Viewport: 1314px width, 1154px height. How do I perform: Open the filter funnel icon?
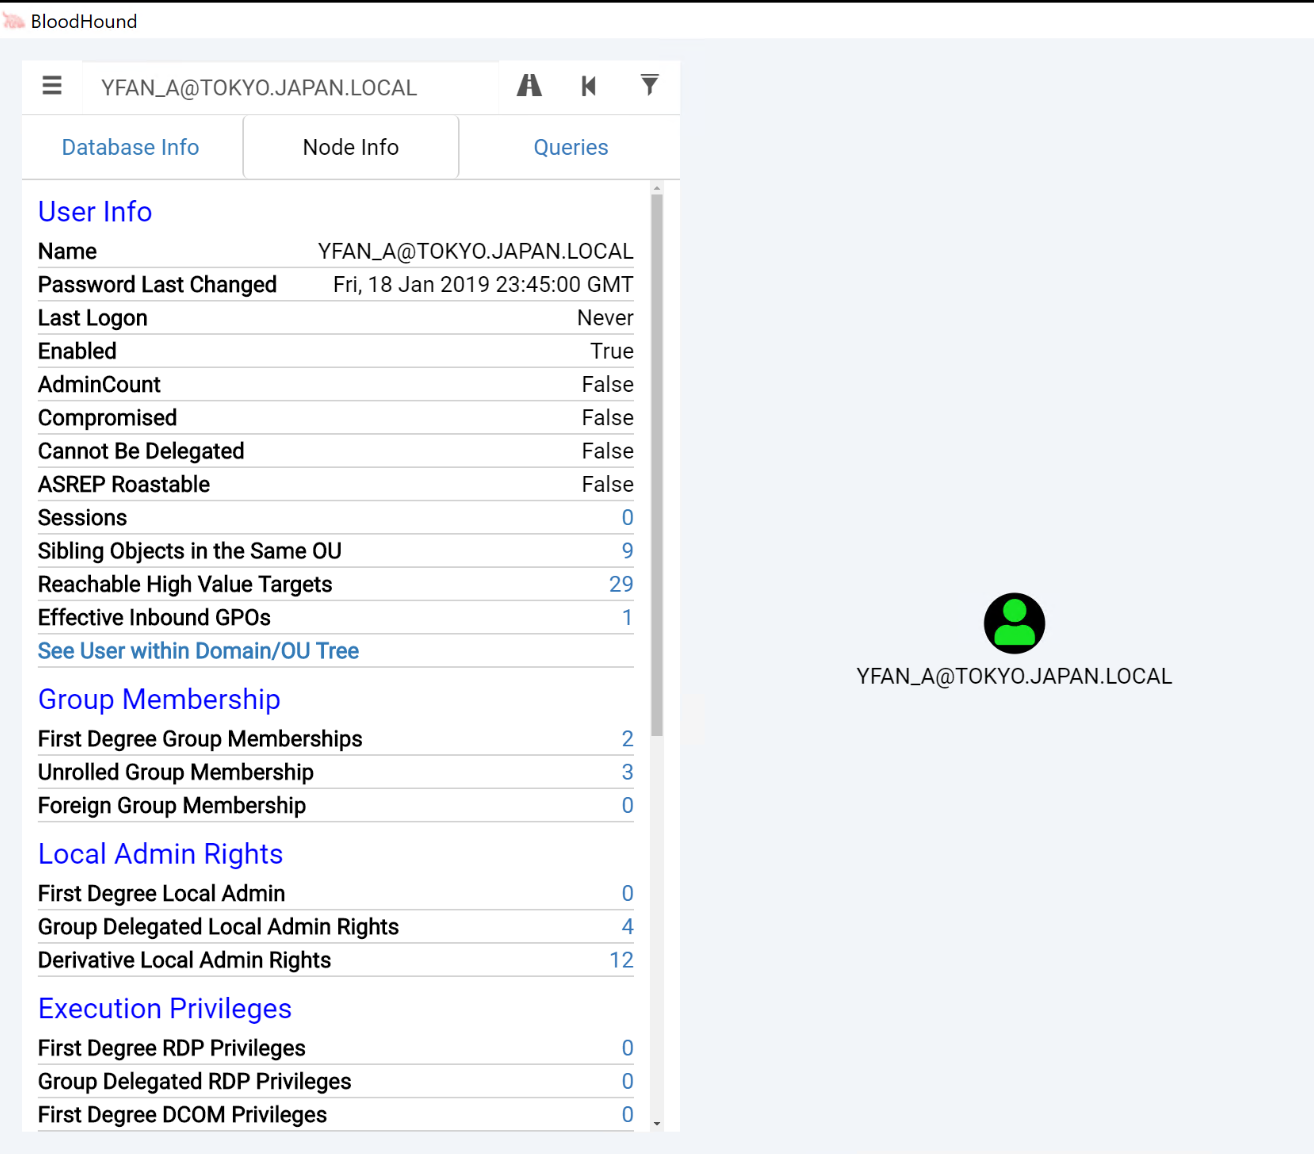click(x=649, y=86)
